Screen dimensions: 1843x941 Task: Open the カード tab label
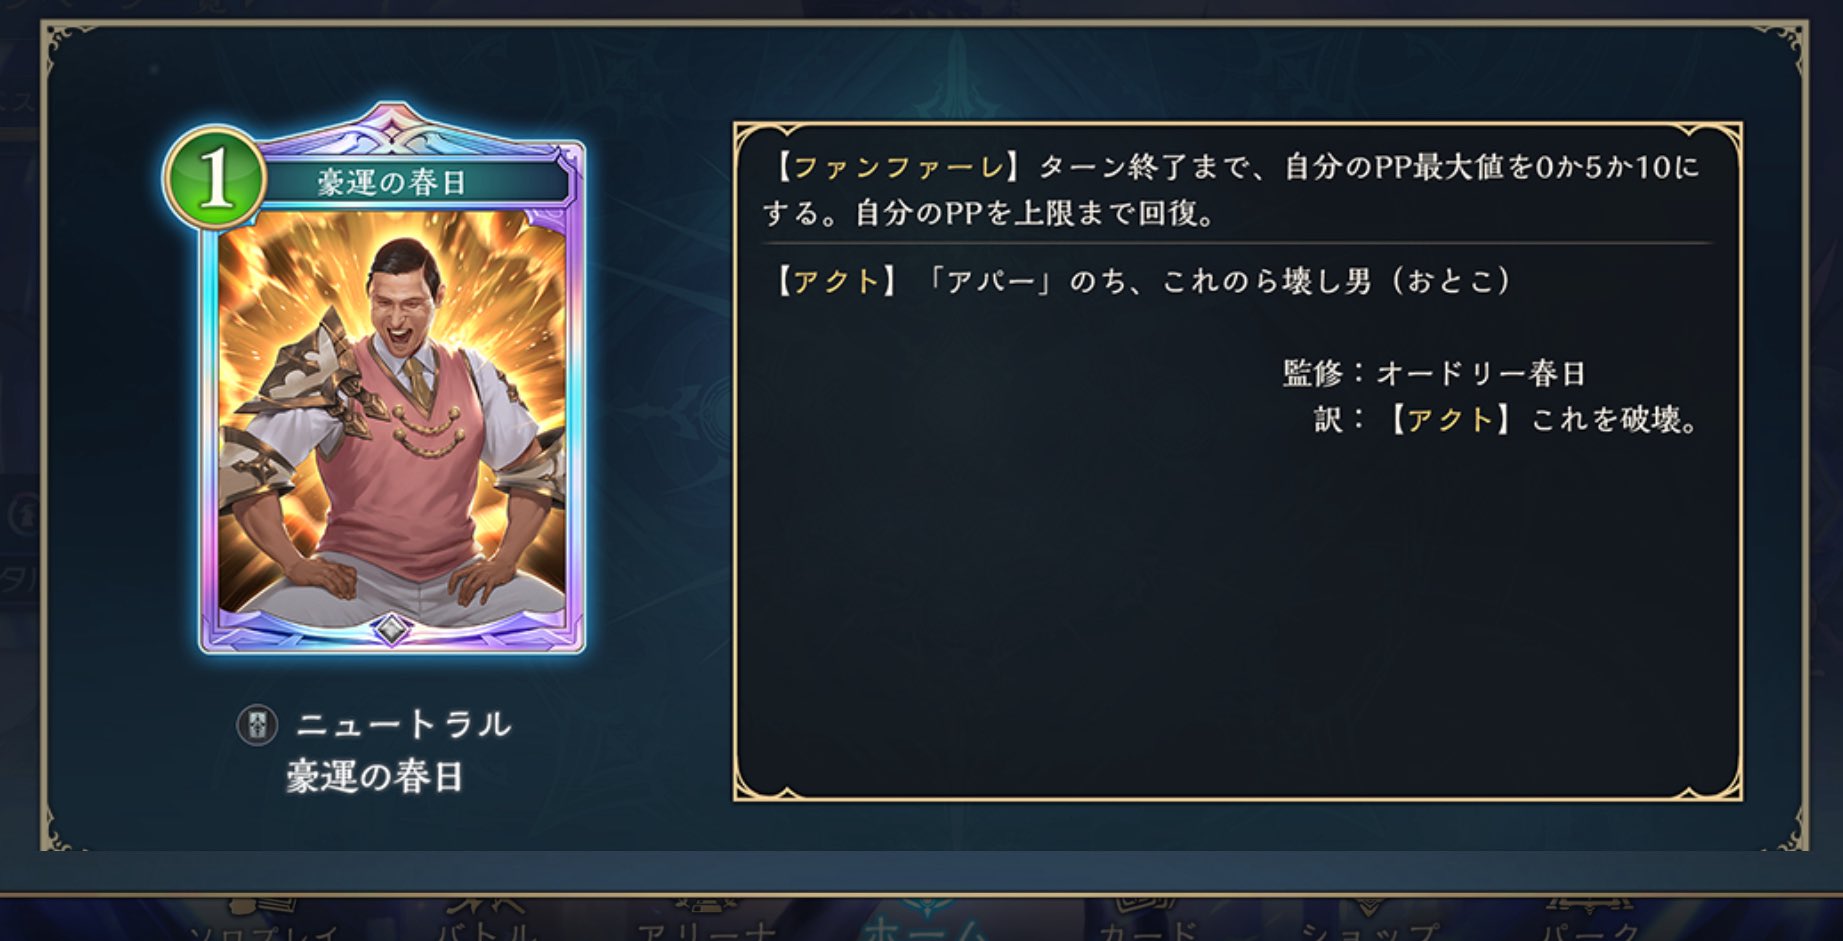pos(1147,932)
